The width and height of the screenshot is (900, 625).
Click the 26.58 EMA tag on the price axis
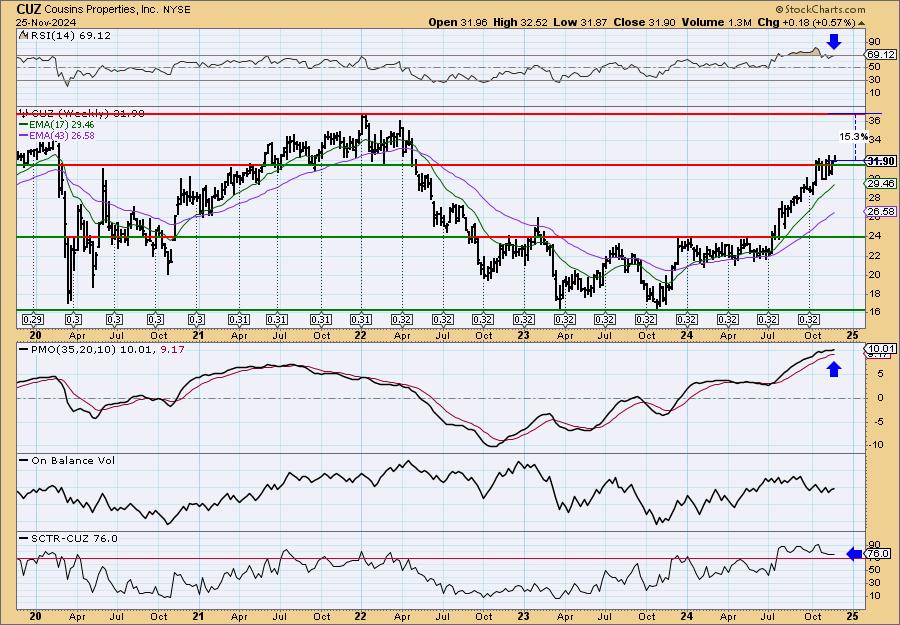tap(881, 212)
